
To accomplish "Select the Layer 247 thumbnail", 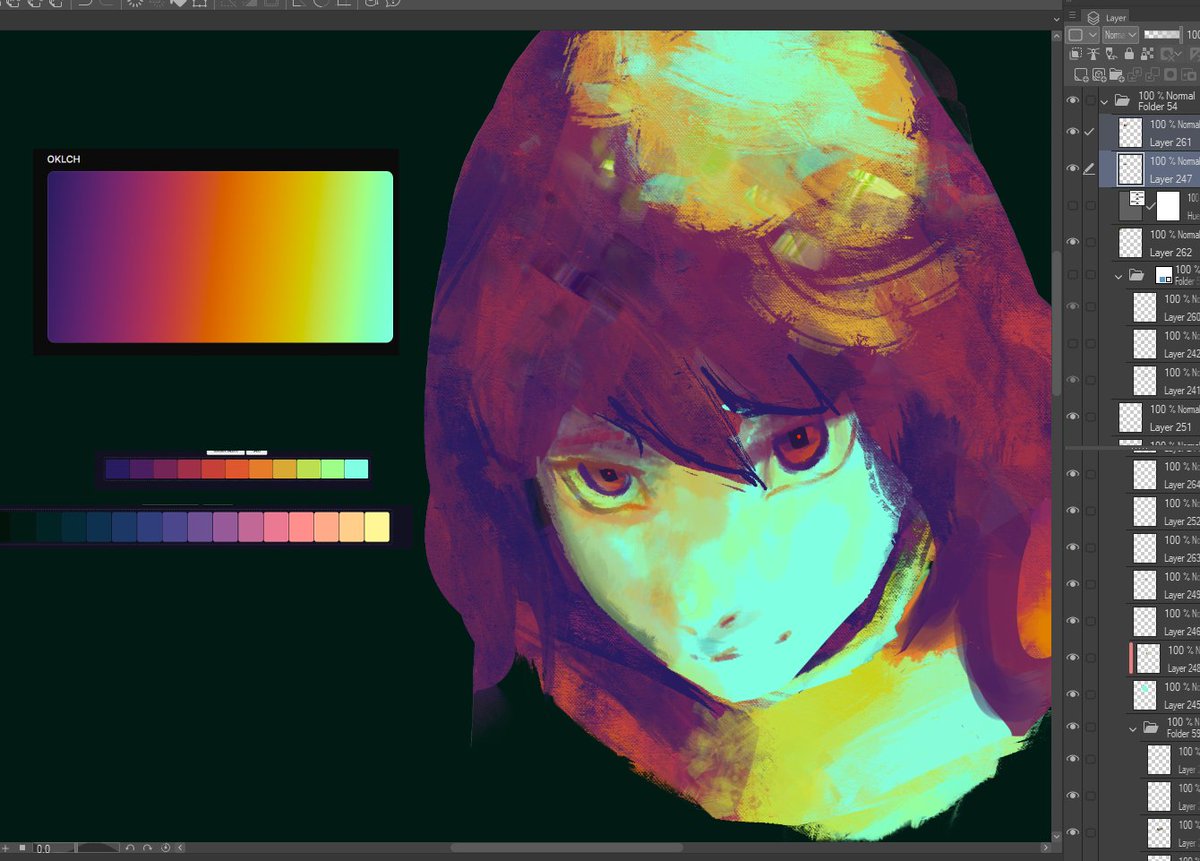I will coord(1130,169).
